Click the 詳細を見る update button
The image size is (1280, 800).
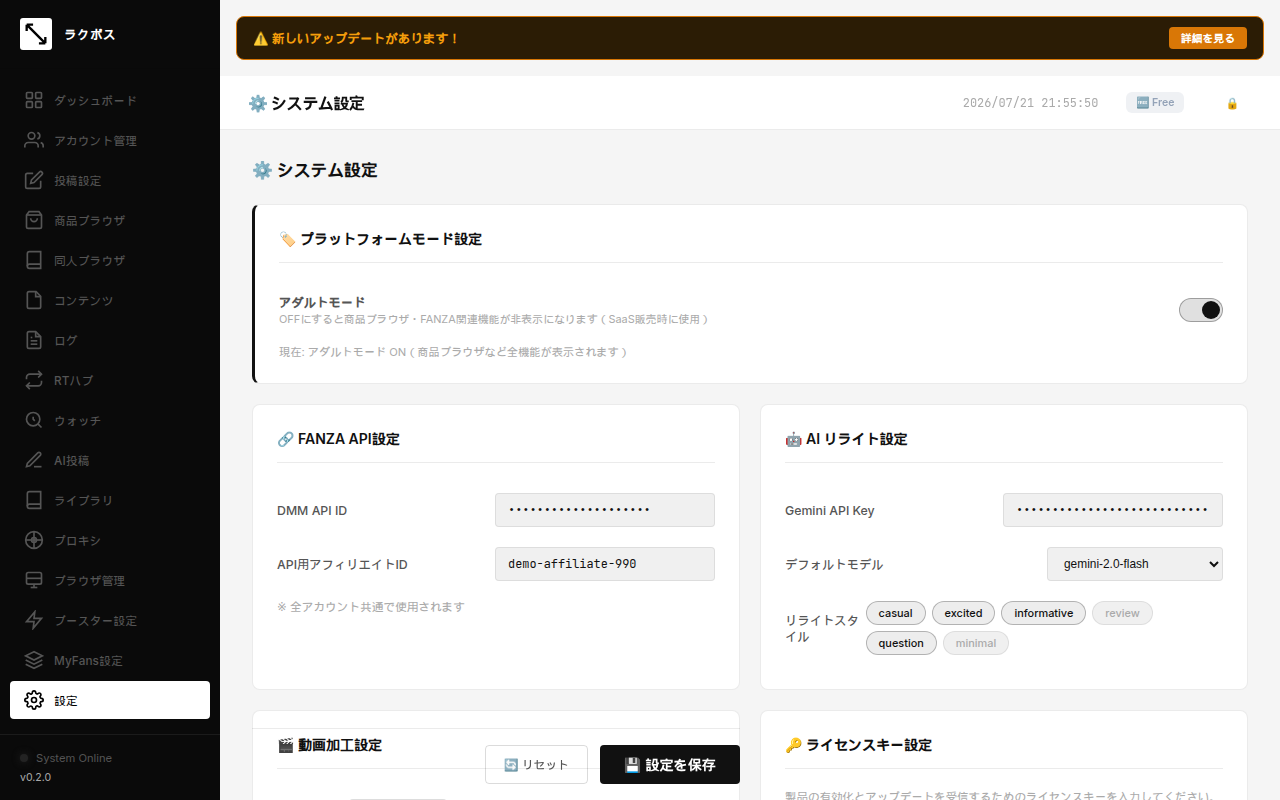tap(1207, 38)
